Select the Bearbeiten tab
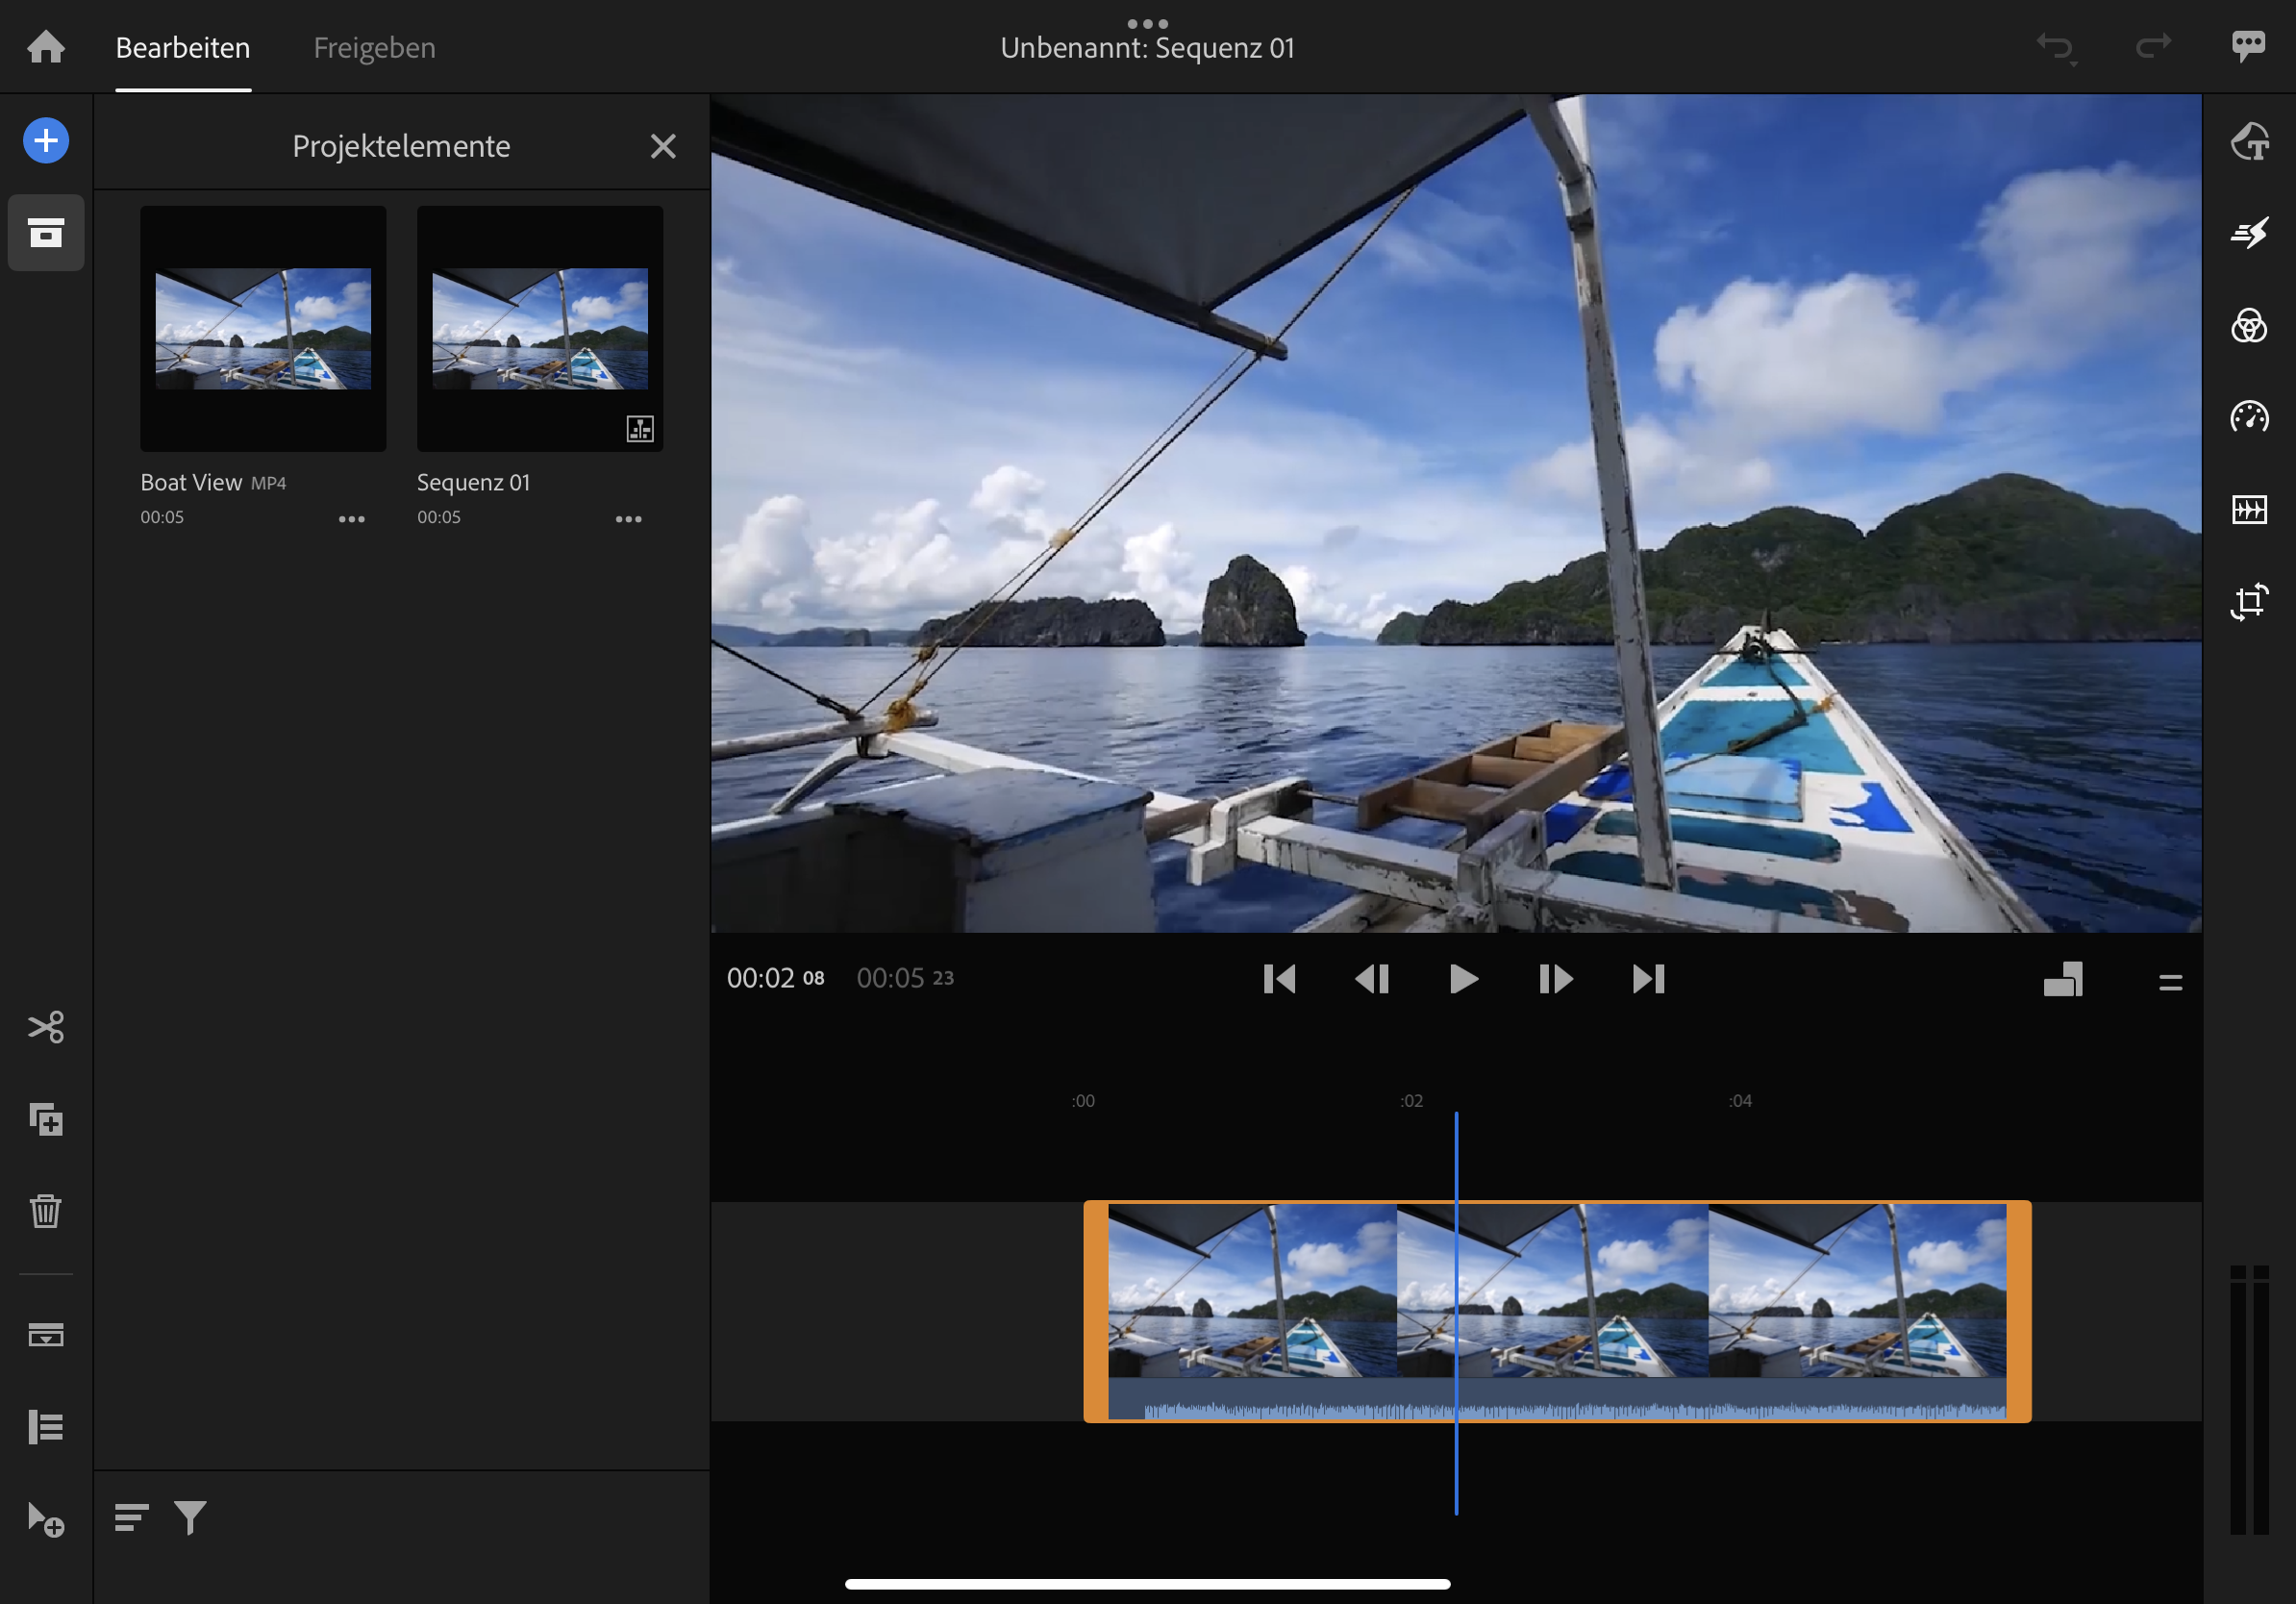 [x=183, y=47]
